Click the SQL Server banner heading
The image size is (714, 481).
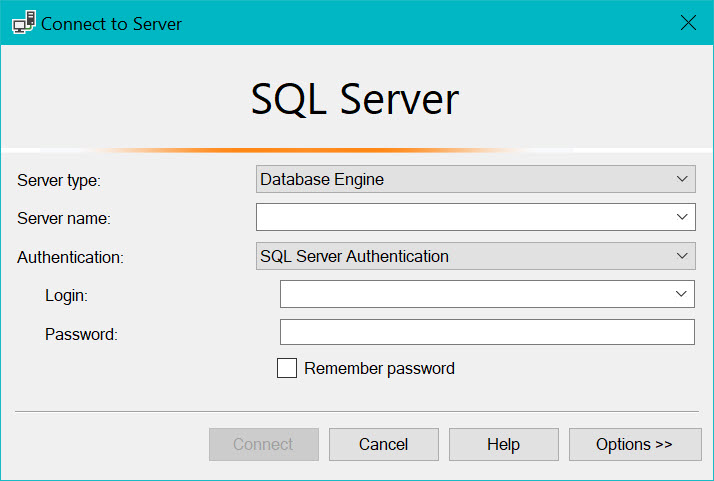click(355, 99)
